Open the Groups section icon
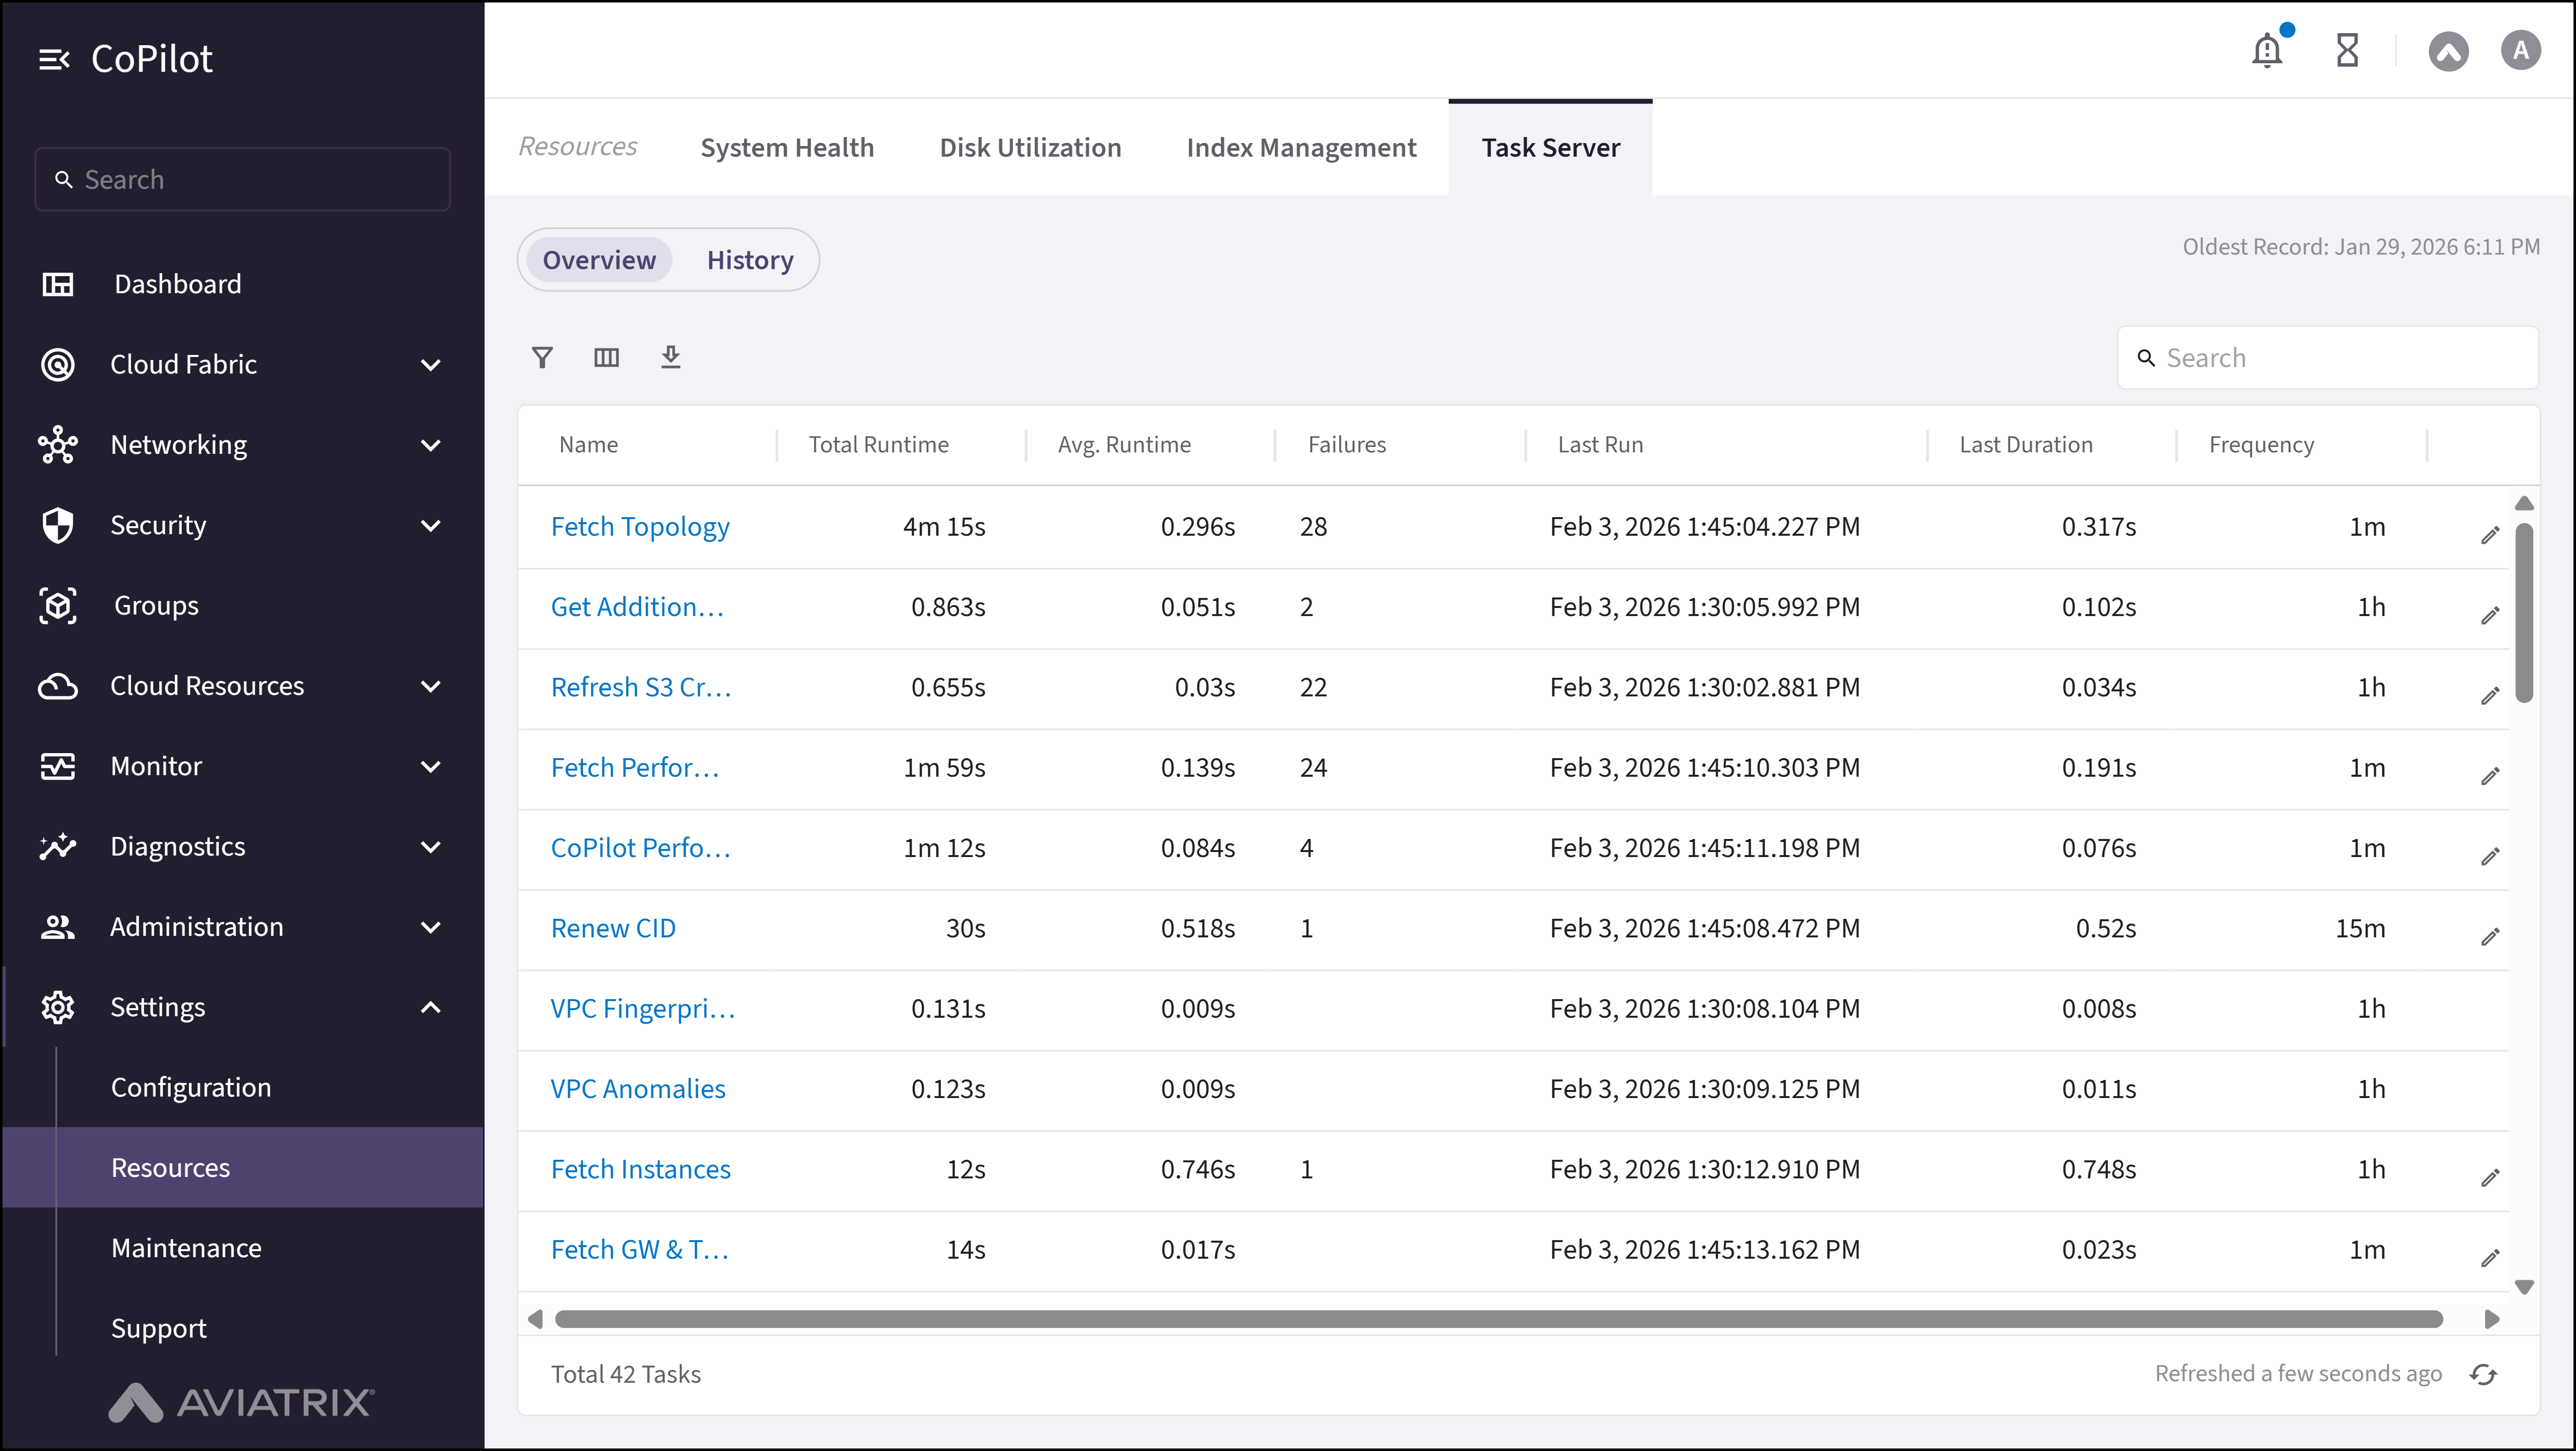The width and height of the screenshot is (2576, 1451). coord(58,605)
